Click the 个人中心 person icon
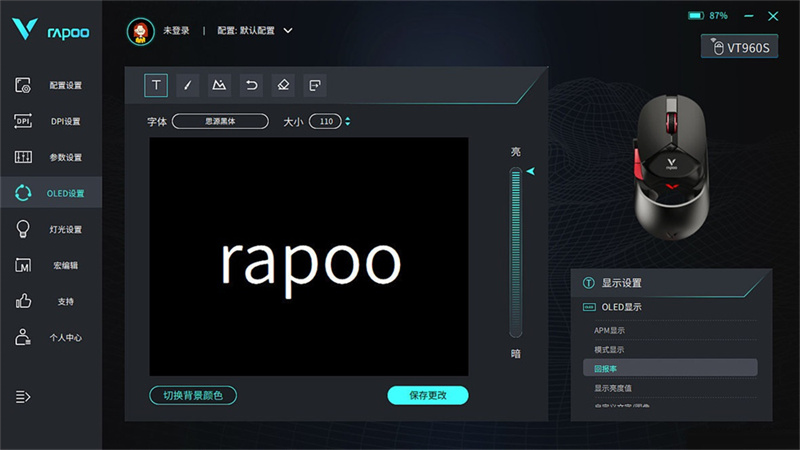The width and height of the screenshot is (800, 450). point(23,337)
